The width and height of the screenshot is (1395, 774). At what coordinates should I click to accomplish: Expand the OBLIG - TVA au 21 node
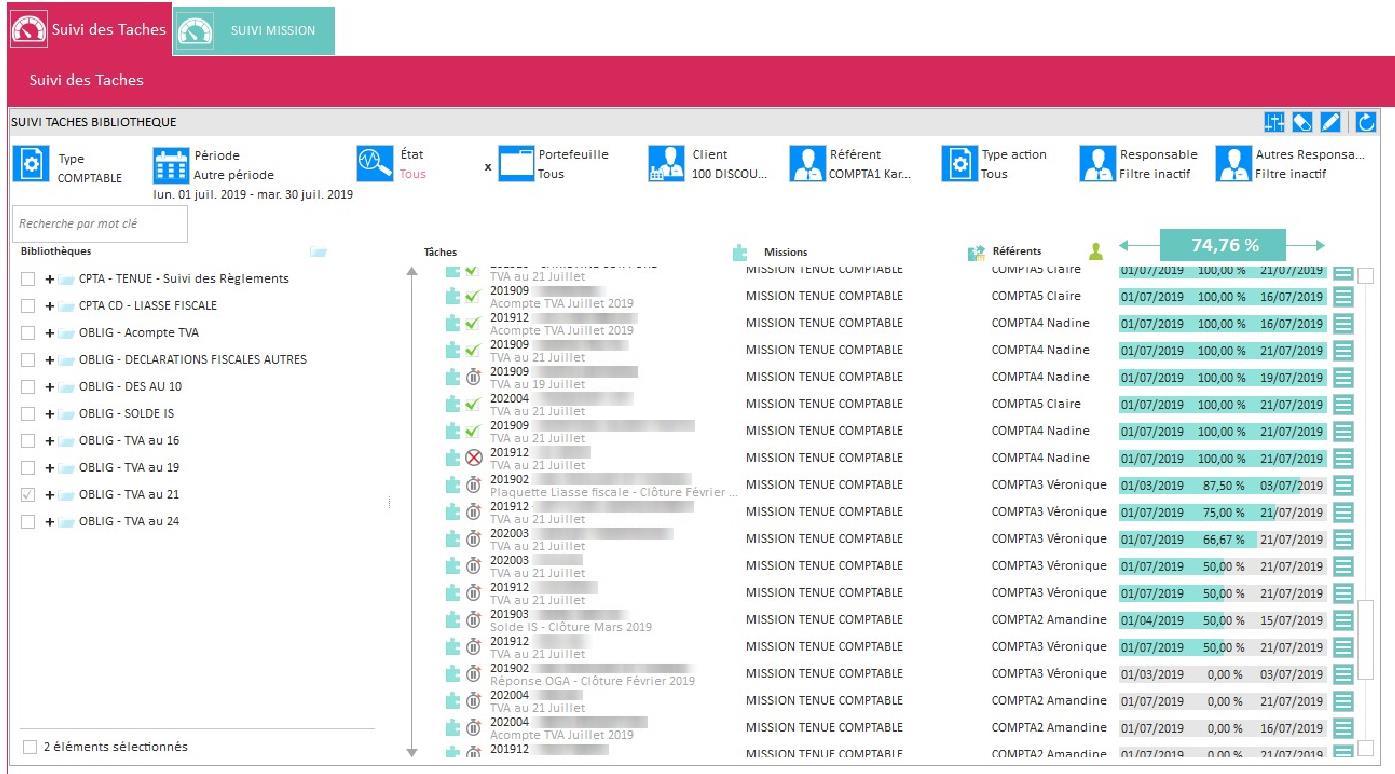50,495
